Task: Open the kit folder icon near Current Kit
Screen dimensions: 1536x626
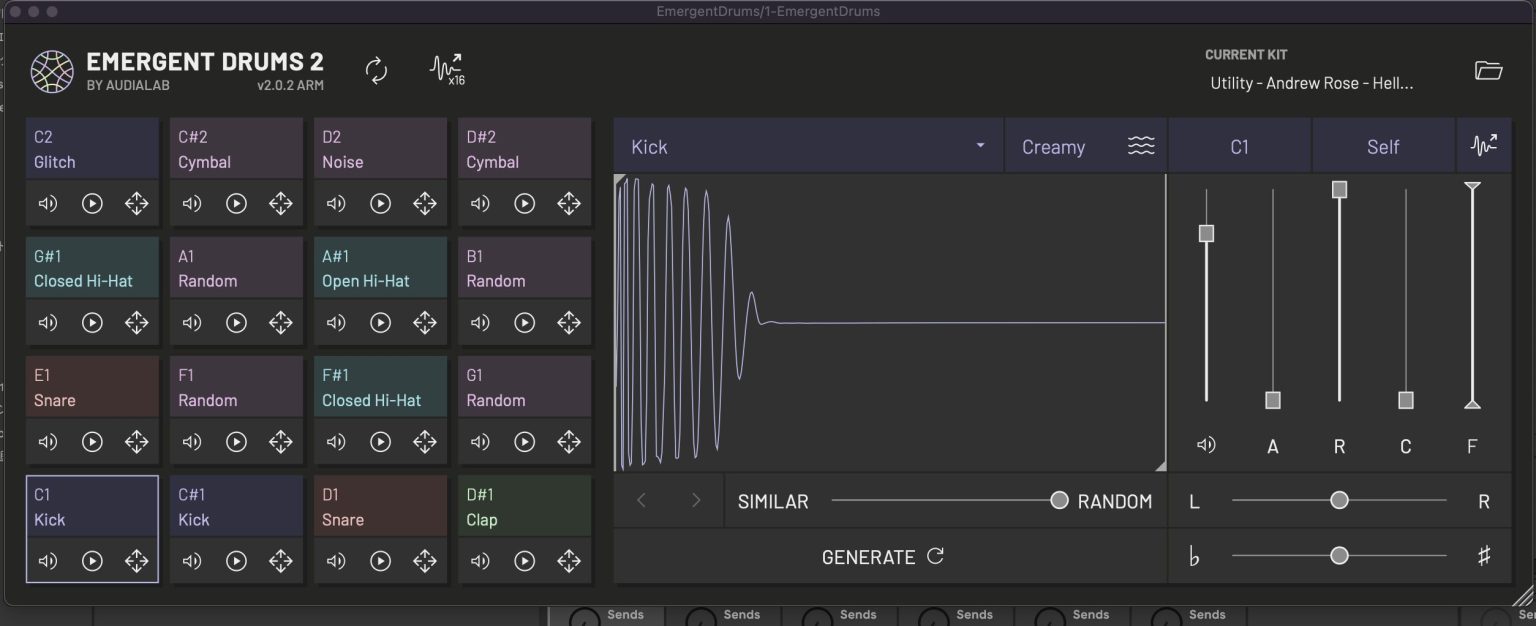Action: tap(1489, 70)
